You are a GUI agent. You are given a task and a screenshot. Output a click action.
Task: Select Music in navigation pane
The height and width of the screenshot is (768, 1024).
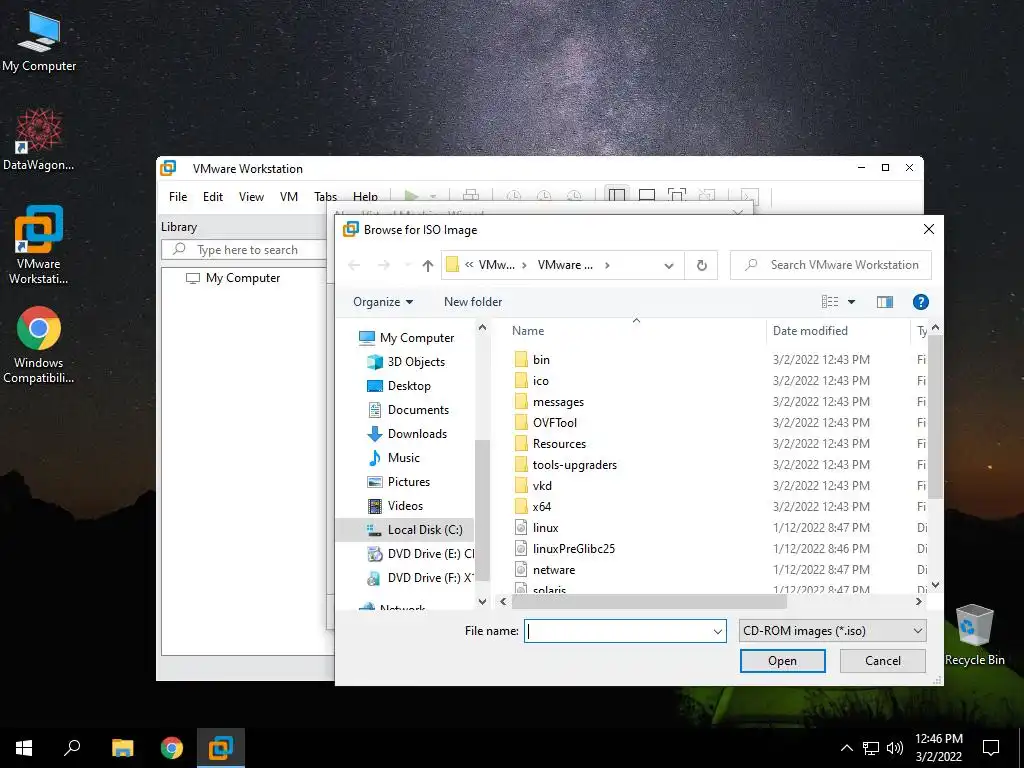tap(394, 458)
